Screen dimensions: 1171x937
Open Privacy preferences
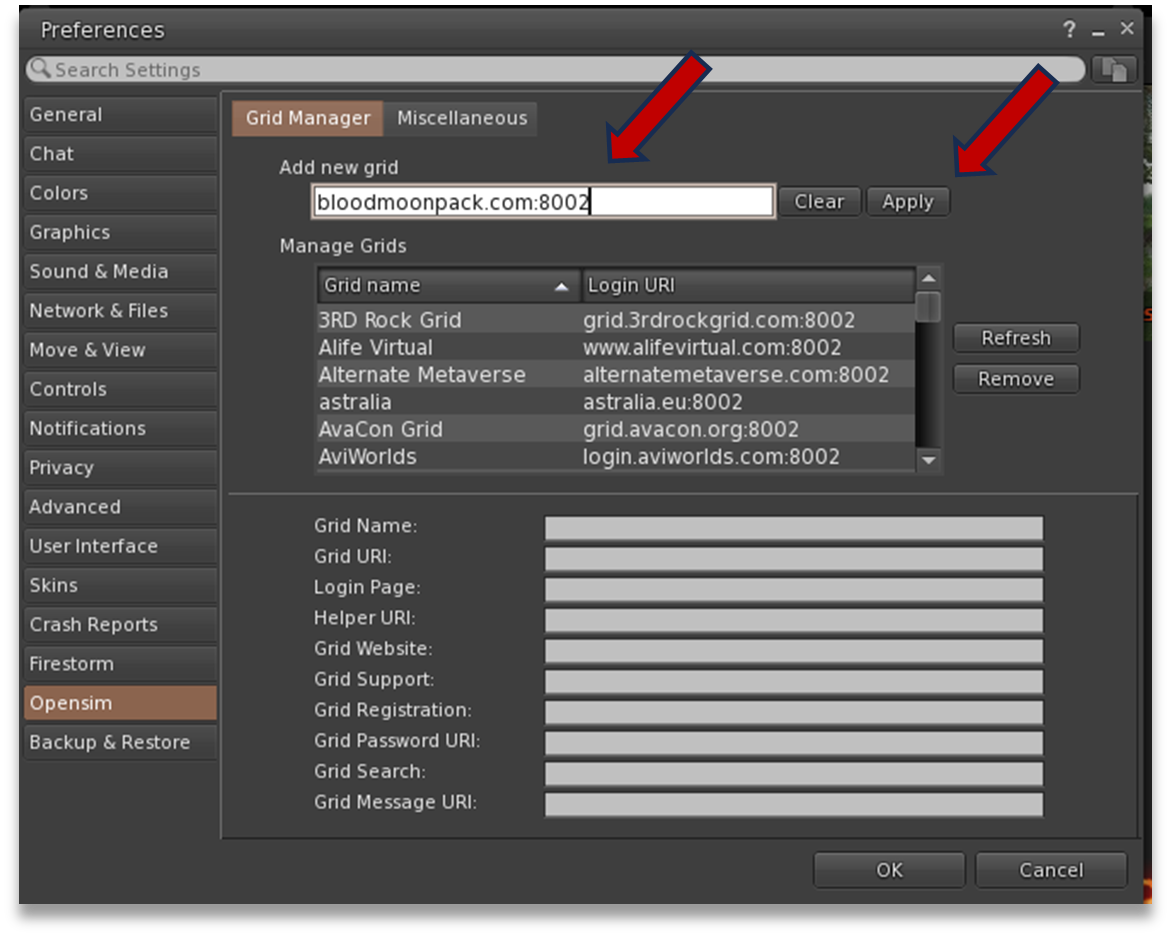[120, 468]
